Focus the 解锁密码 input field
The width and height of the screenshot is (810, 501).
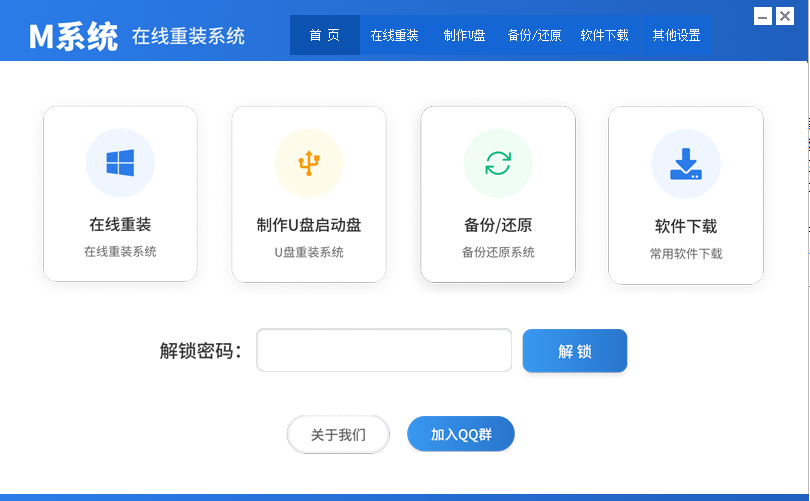[384, 350]
